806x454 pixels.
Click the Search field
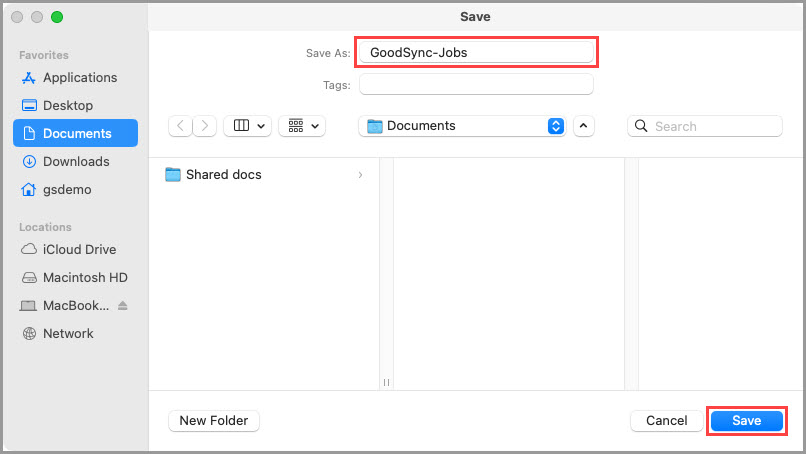coord(705,126)
